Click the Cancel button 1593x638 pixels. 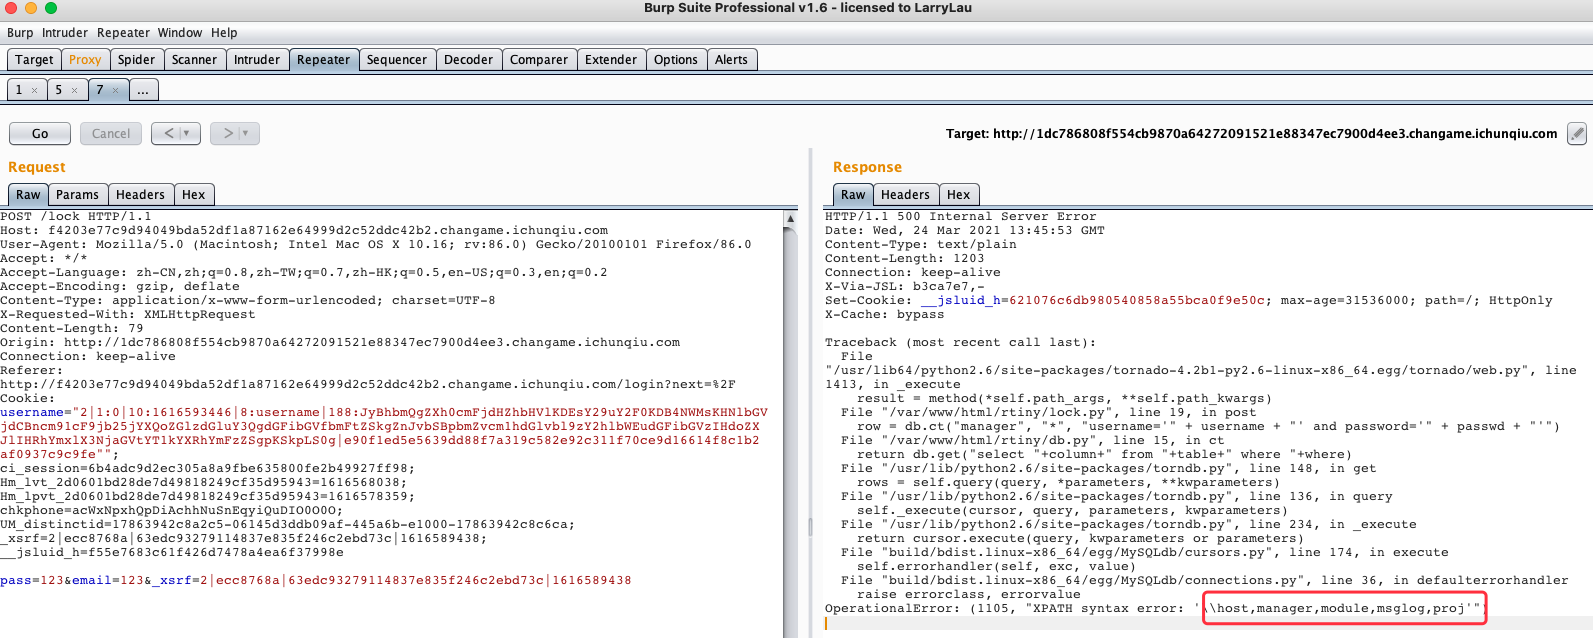pos(111,133)
